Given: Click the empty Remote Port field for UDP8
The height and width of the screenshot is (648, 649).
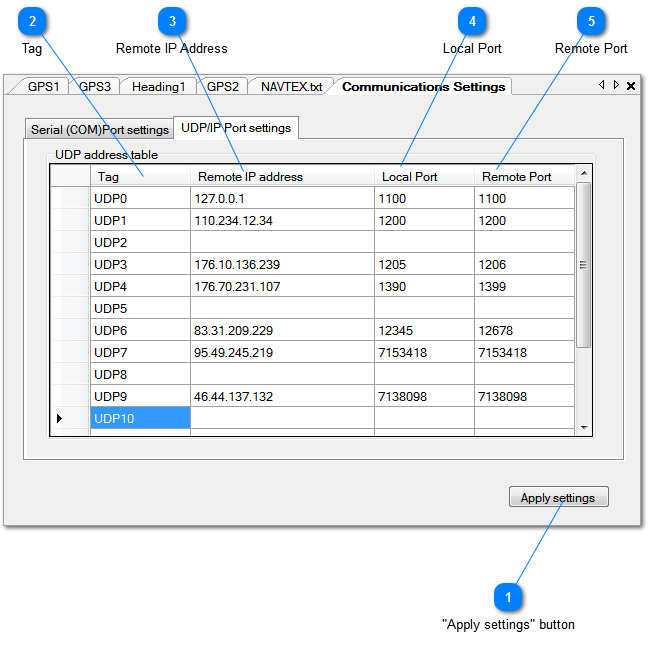Looking at the screenshot, I should [x=524, y=374].
